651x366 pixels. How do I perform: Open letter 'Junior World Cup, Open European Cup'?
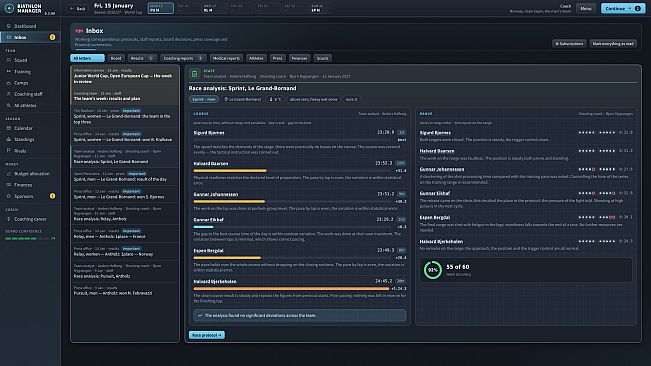pyautogui.click(x=125, y=76)
